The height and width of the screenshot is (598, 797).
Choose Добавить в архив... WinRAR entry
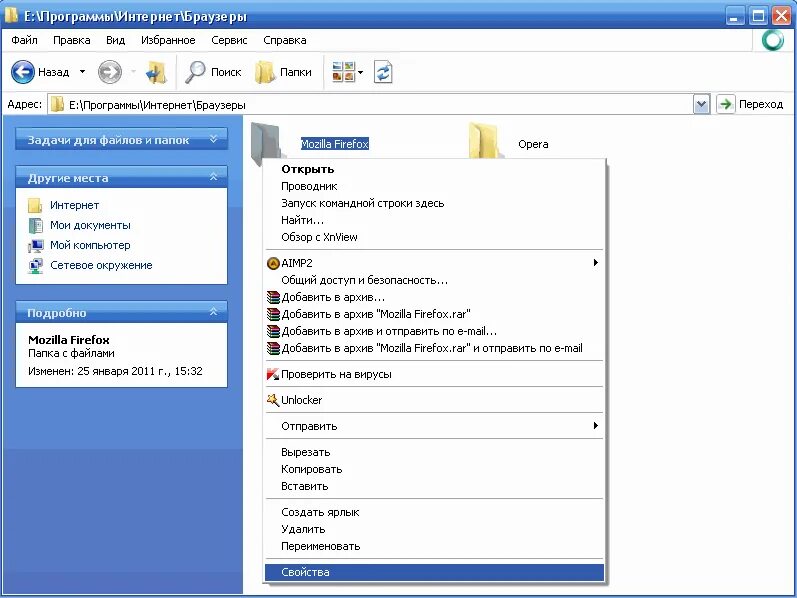click(x=434, y=297)
